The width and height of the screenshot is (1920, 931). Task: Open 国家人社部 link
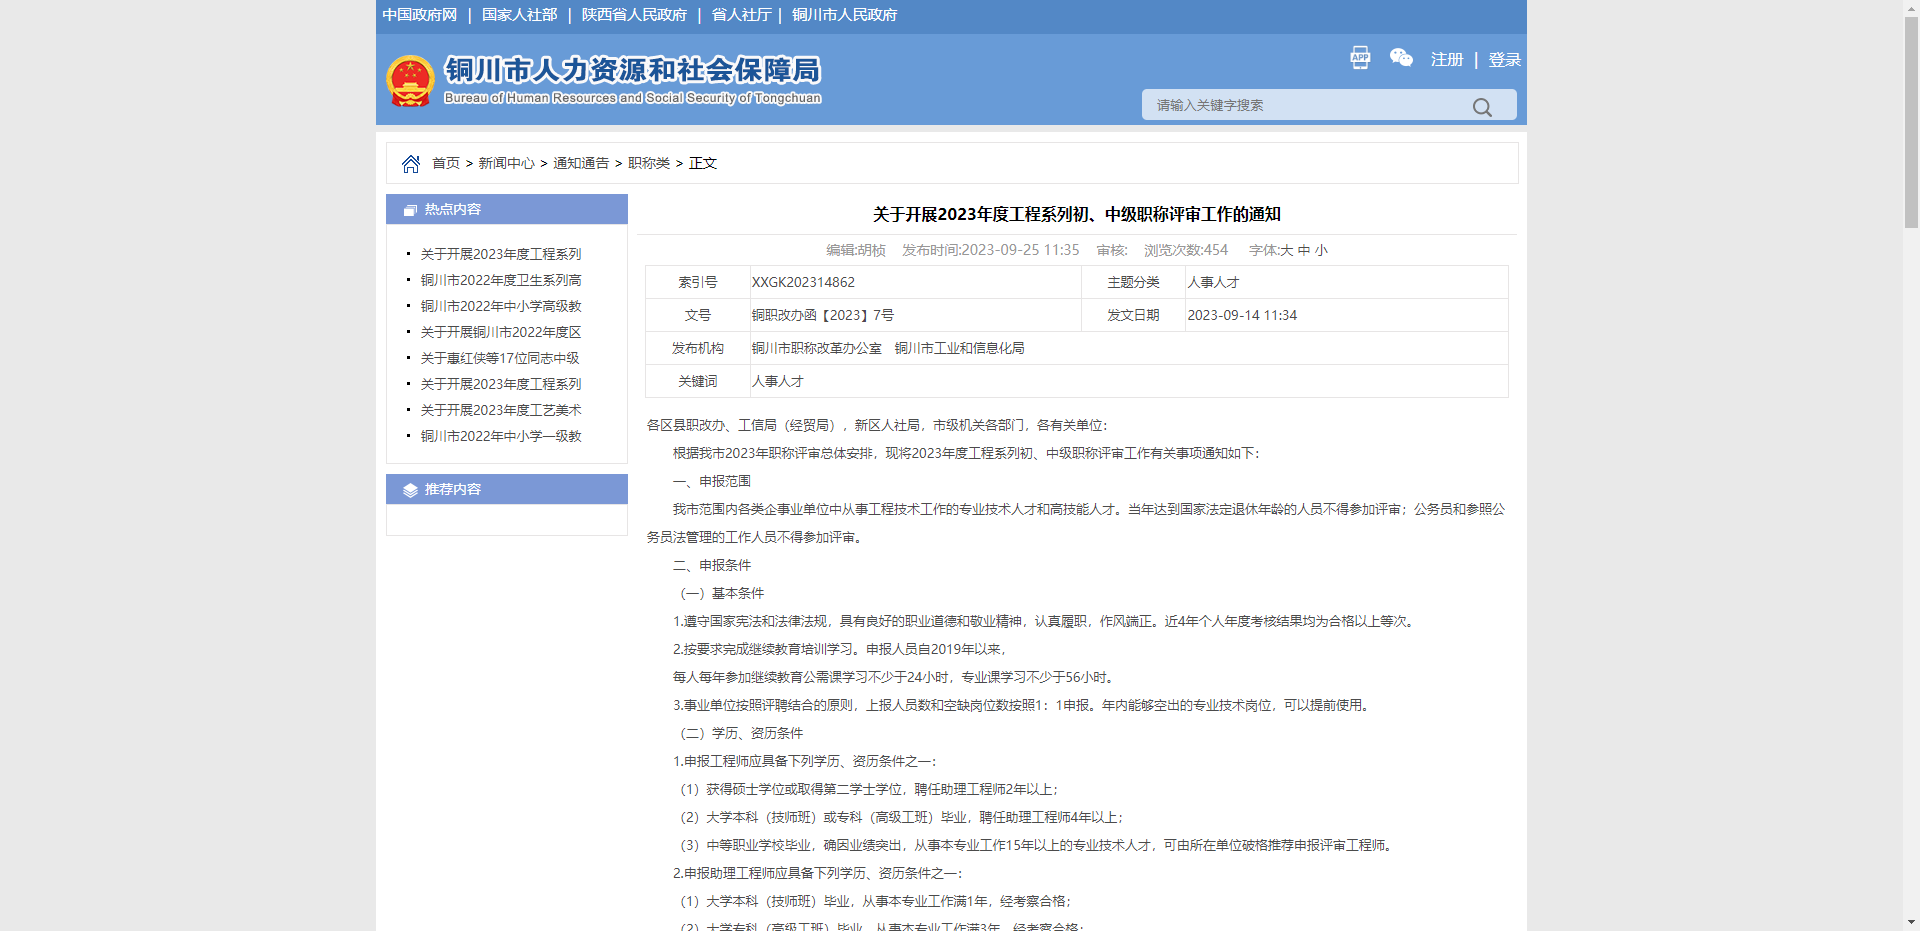[520, 15]
